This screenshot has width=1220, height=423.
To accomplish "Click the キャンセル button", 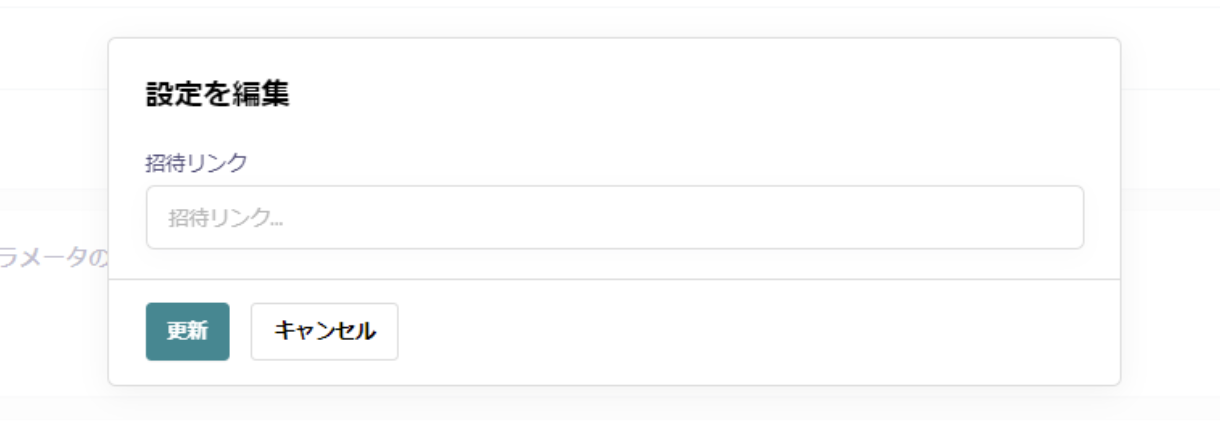I will (x=324, y=331).
